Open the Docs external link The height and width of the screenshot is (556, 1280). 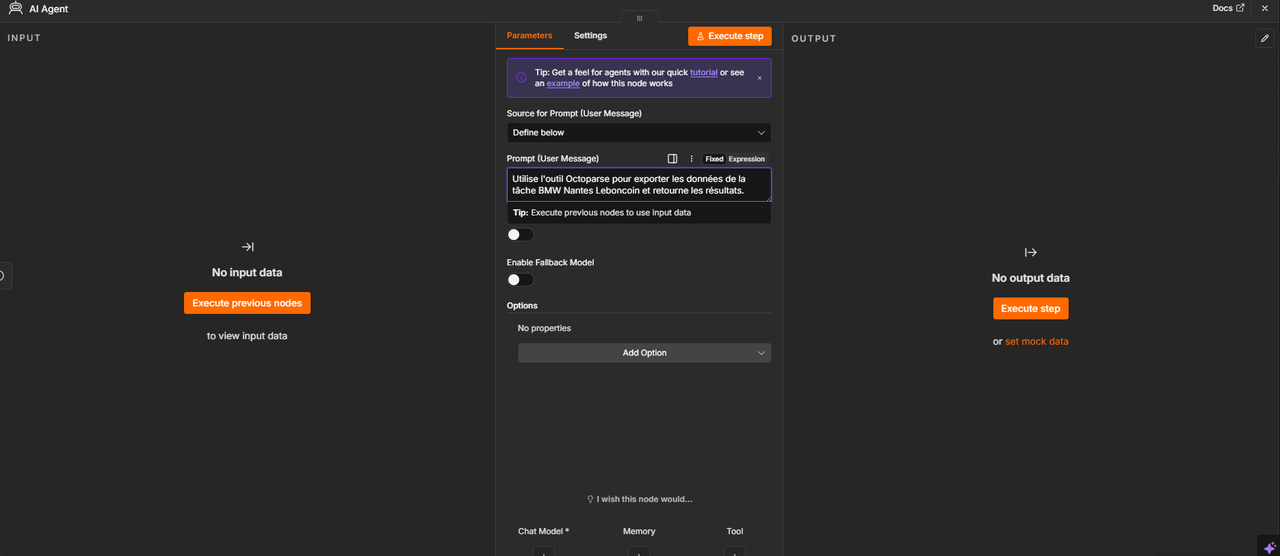[x=1228, y=8]
